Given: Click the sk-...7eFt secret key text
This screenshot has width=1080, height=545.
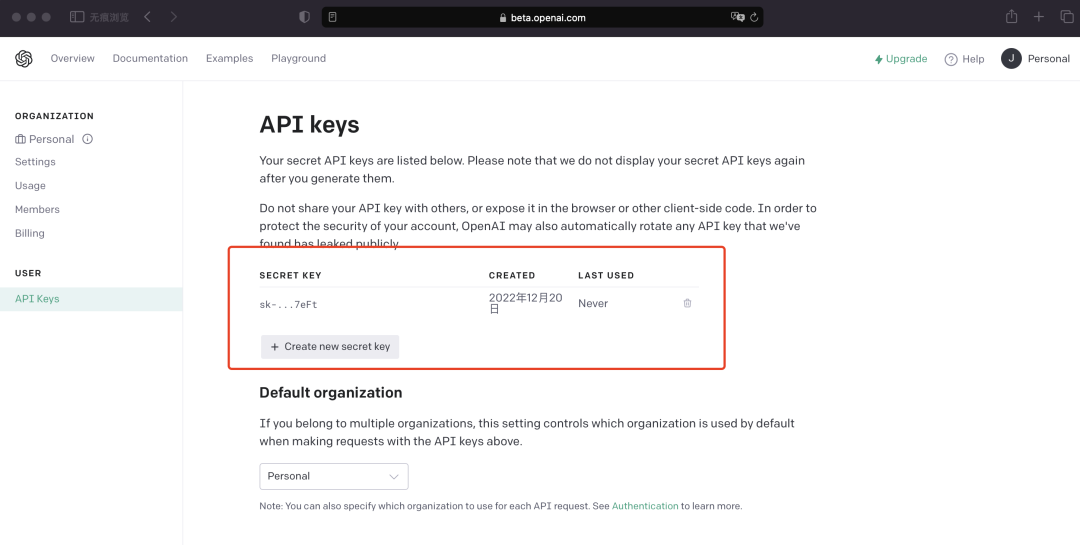Looking at the screenshot, I should point(288,305).
